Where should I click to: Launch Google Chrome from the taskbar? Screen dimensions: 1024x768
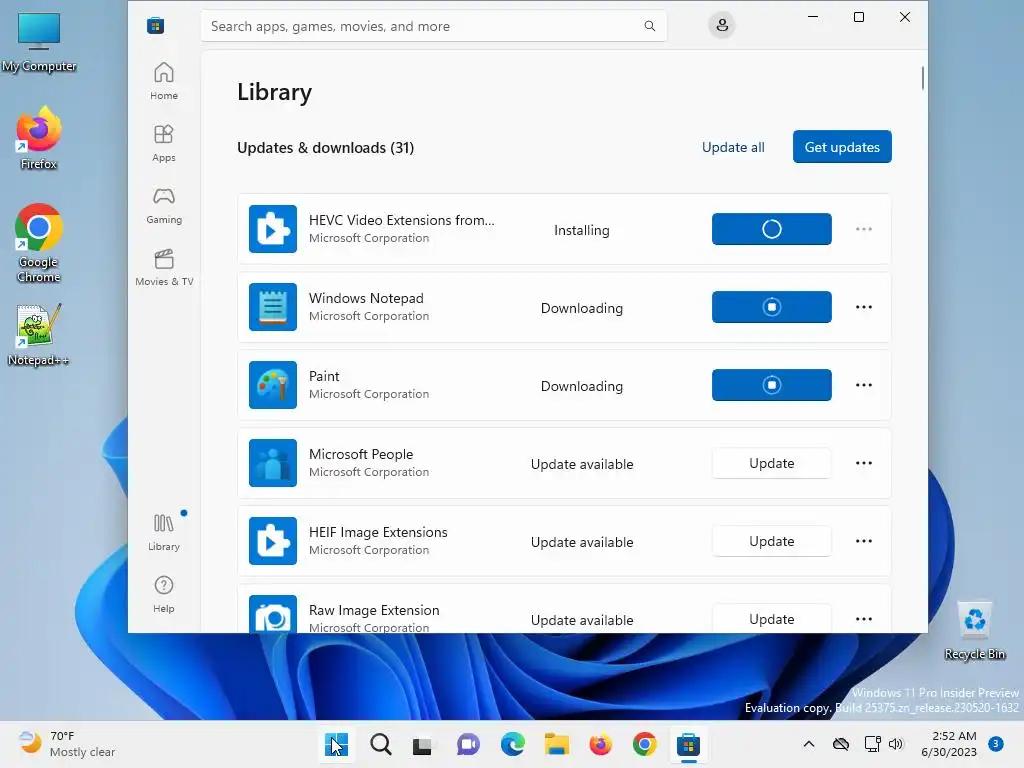point(645,744)
